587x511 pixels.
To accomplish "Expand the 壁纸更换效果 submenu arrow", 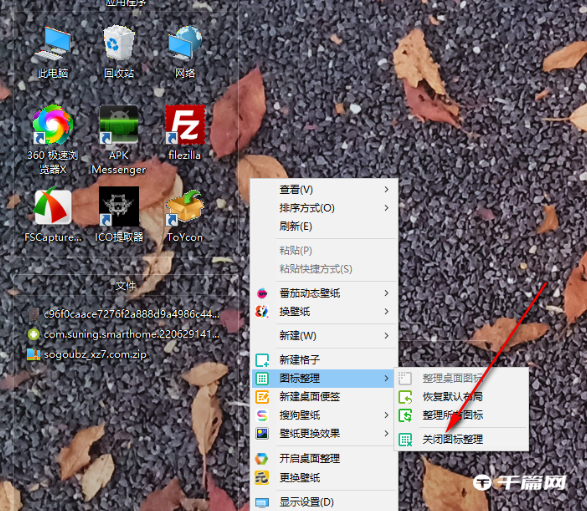I will click(386, 434).
